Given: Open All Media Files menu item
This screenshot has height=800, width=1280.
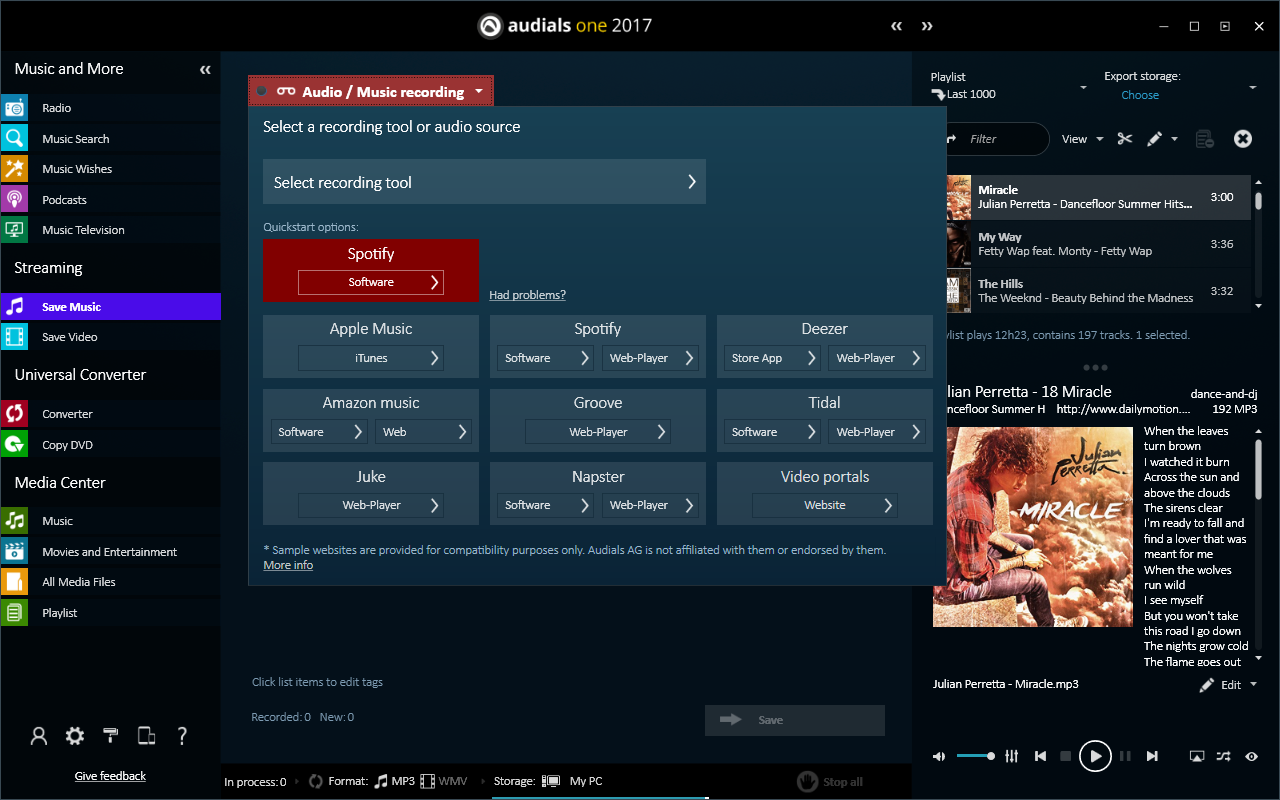Looking at the screenshot, I should pos(79,582).
